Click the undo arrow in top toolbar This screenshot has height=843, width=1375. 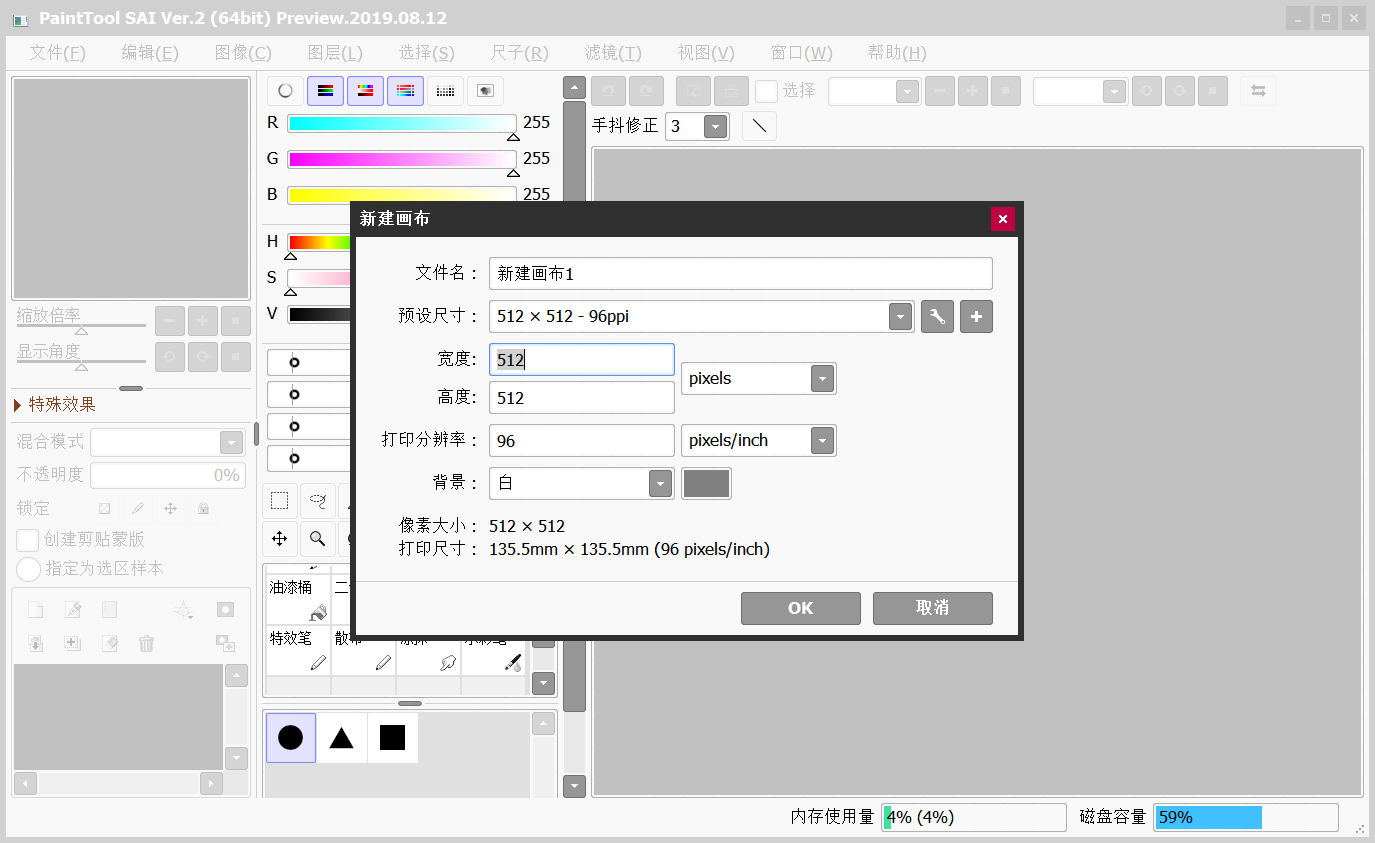[x=608, y=91]
